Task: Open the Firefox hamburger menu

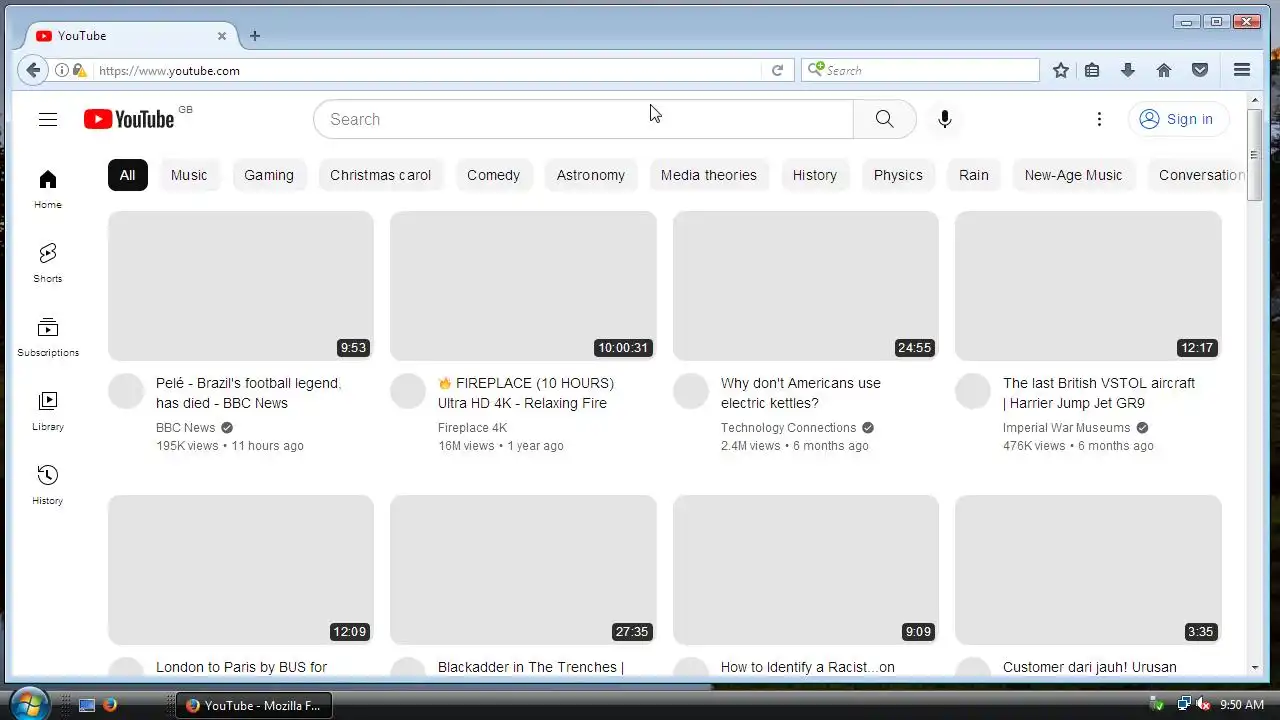Action: [1242, 70]
